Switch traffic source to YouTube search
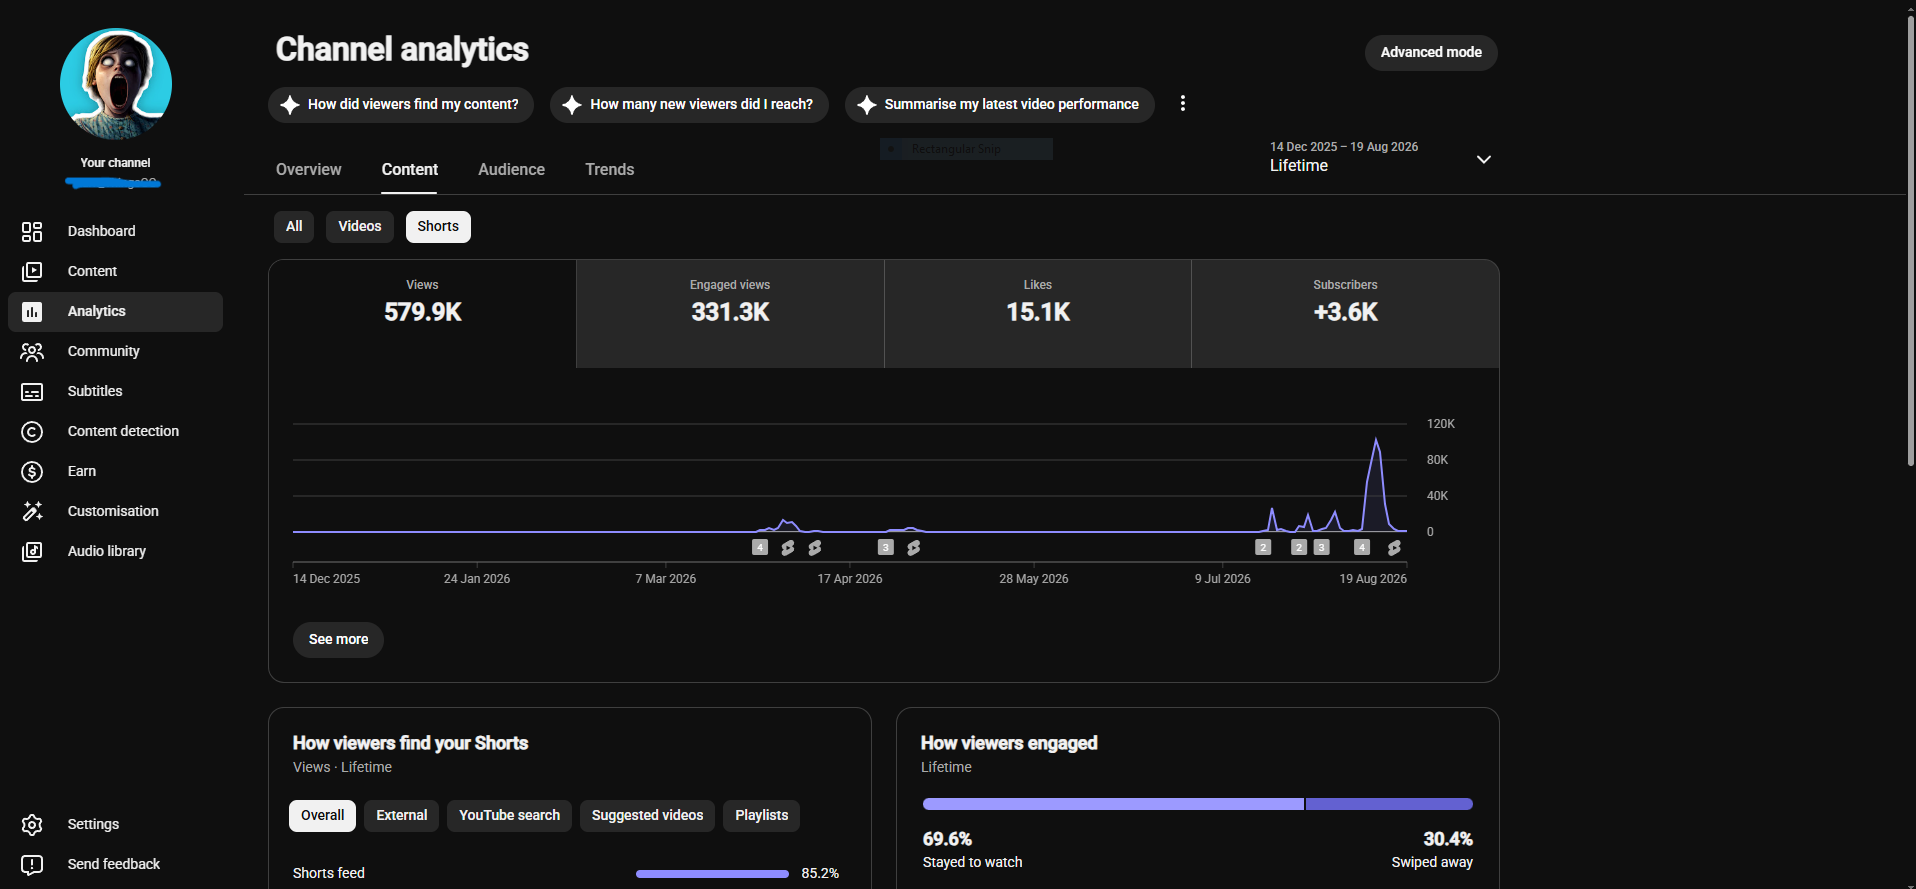The height and width of the screenshot is (889, 1916). click(x=509, y=816)
